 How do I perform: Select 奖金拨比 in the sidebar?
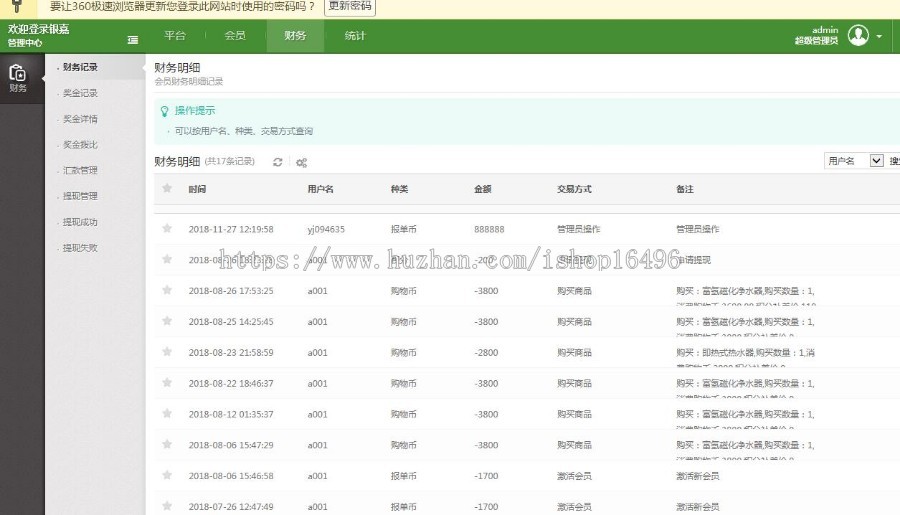click(x=80, y=145)
